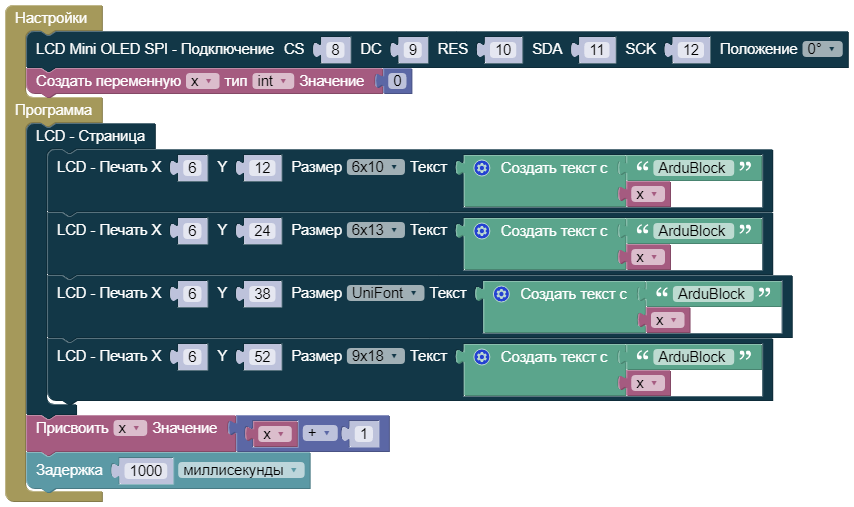The height and width of the screenshot is (507, 854).
Task: Edit the CS pin value 8
Action: point(335,49)
